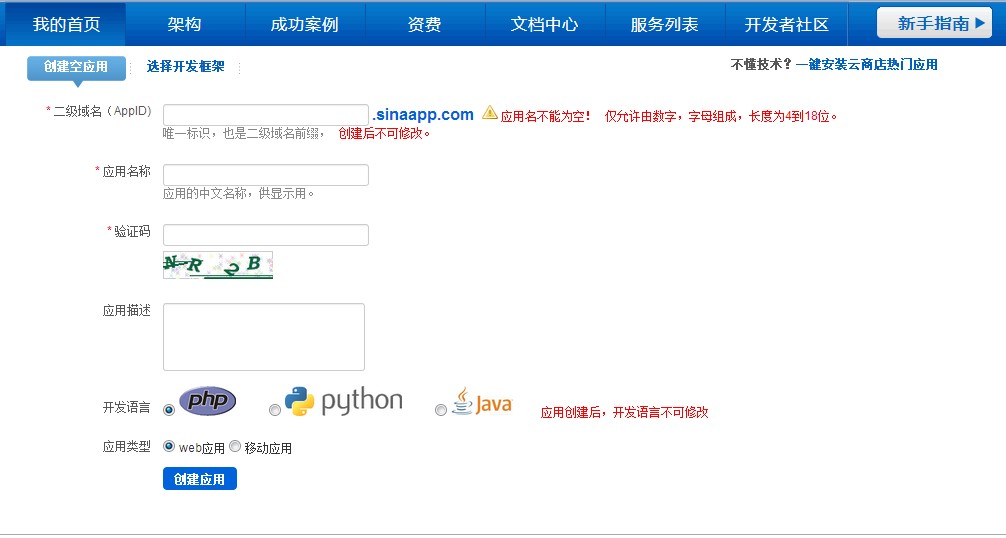Click the Java language logo

click(482, 403)
